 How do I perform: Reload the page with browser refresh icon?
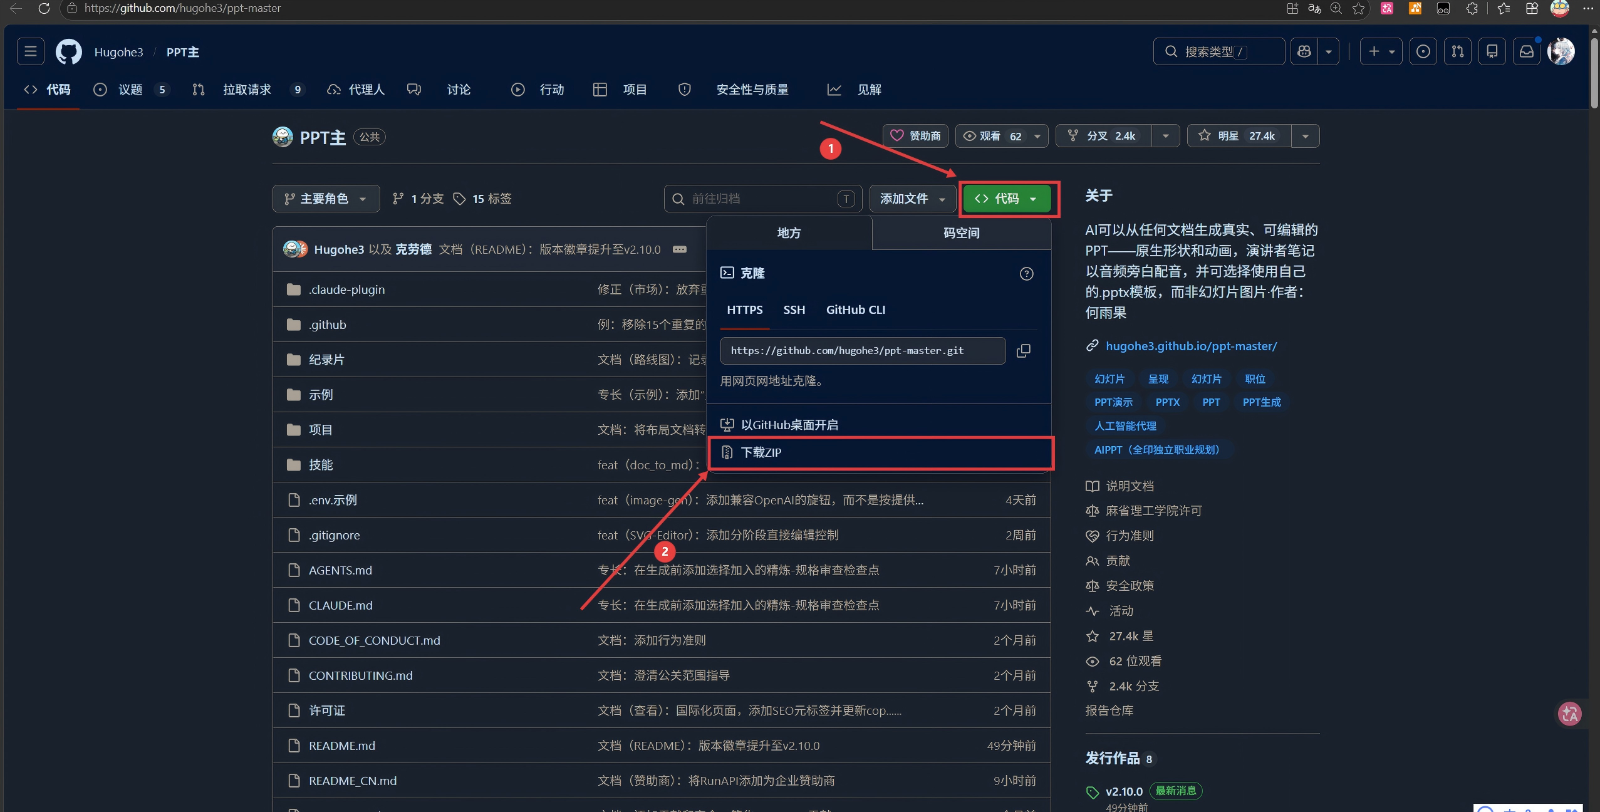point(43,8)
